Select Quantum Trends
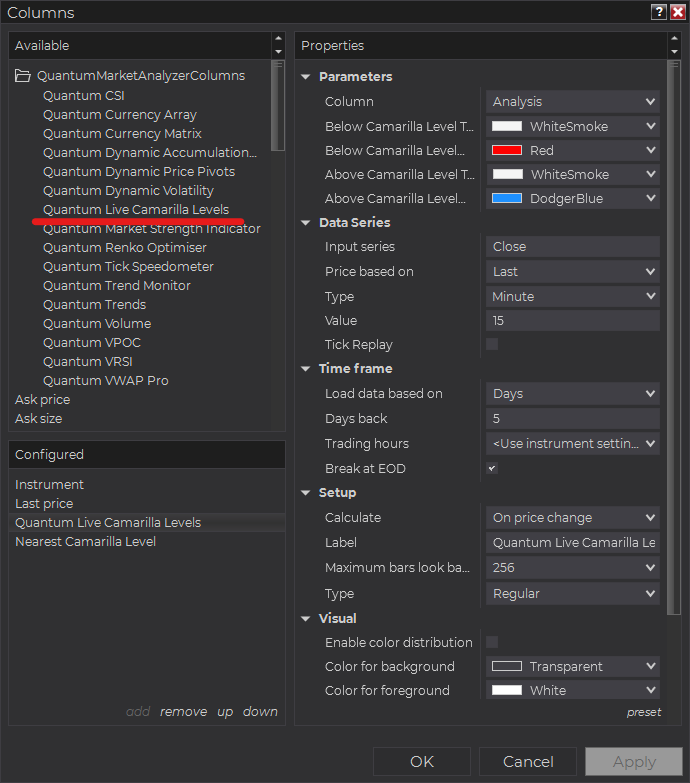The width and height of the screenshot is (690, 783). 94,304
